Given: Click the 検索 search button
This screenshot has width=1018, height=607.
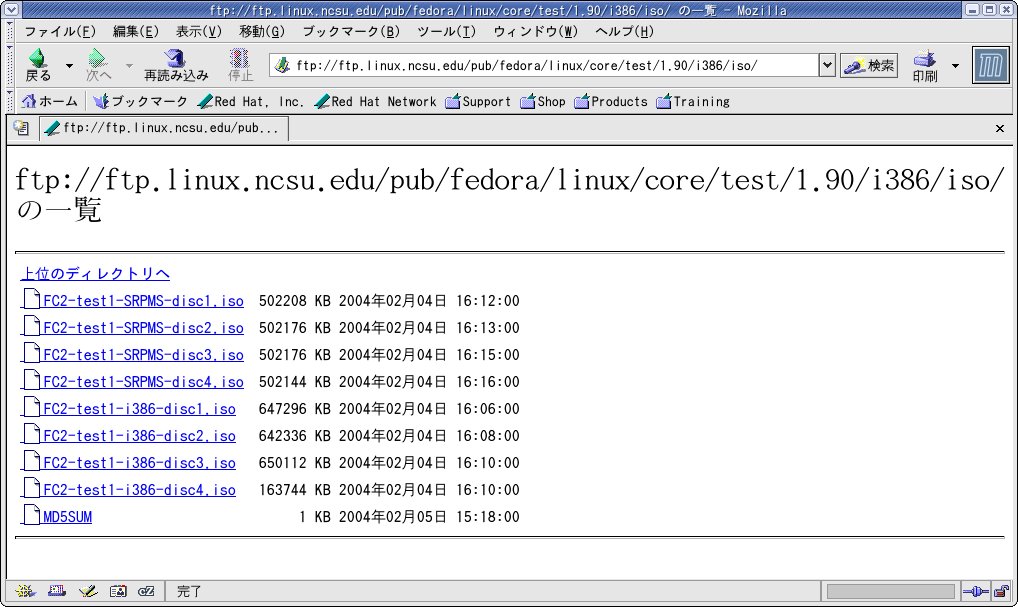Looking at the screenshot, I should (x=869, y=66).
